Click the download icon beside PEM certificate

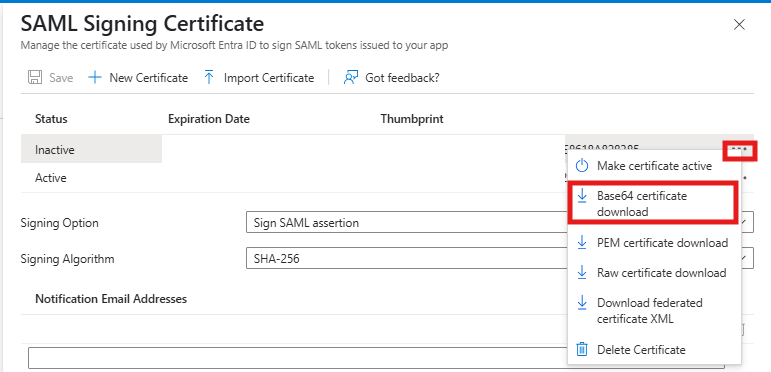coord(582,242)
